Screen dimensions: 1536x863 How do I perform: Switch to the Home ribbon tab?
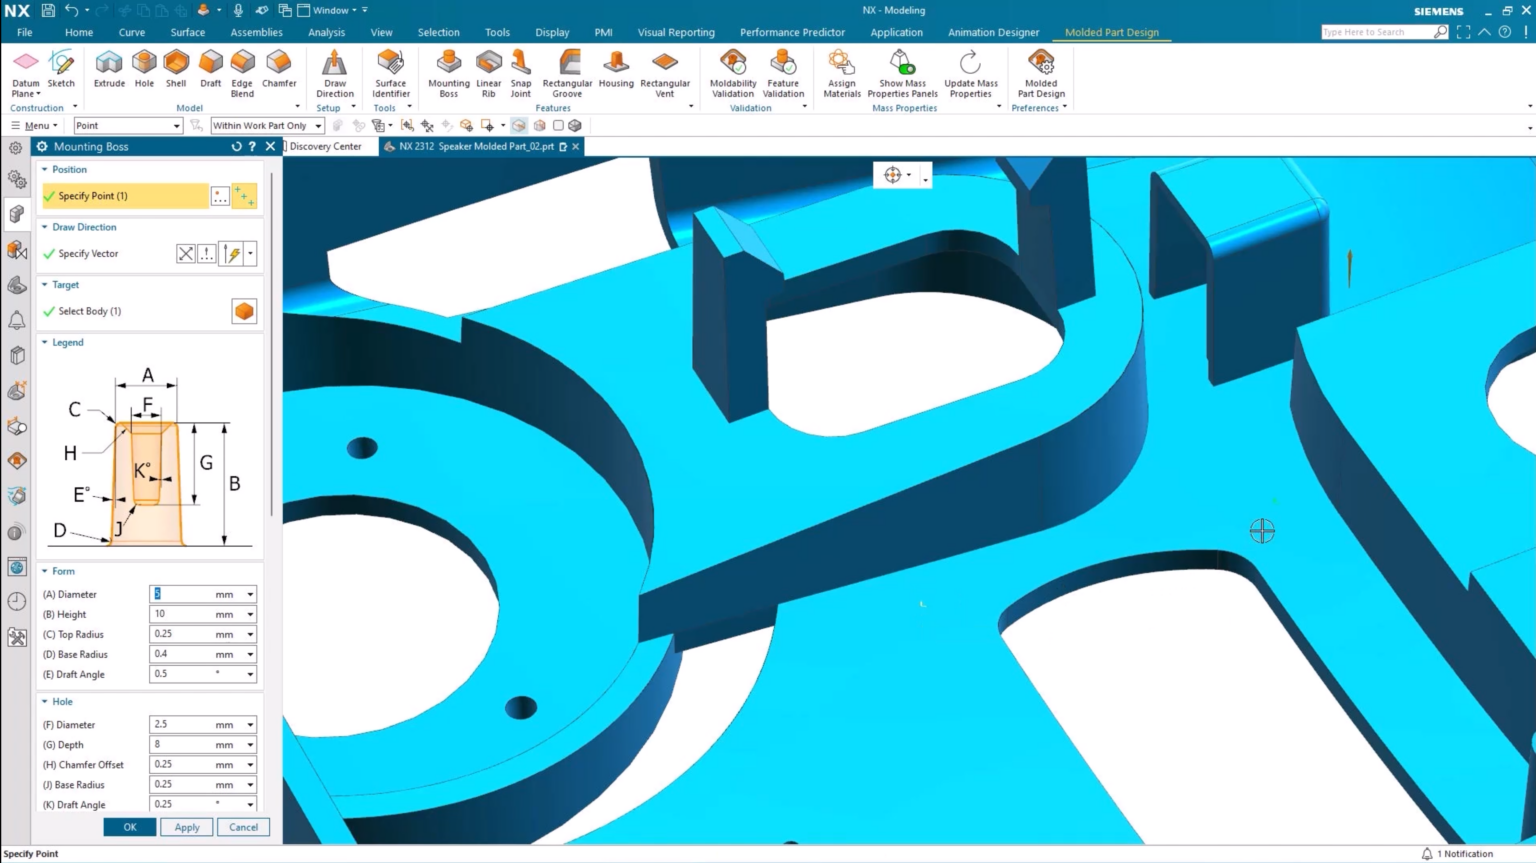(79, 32)
